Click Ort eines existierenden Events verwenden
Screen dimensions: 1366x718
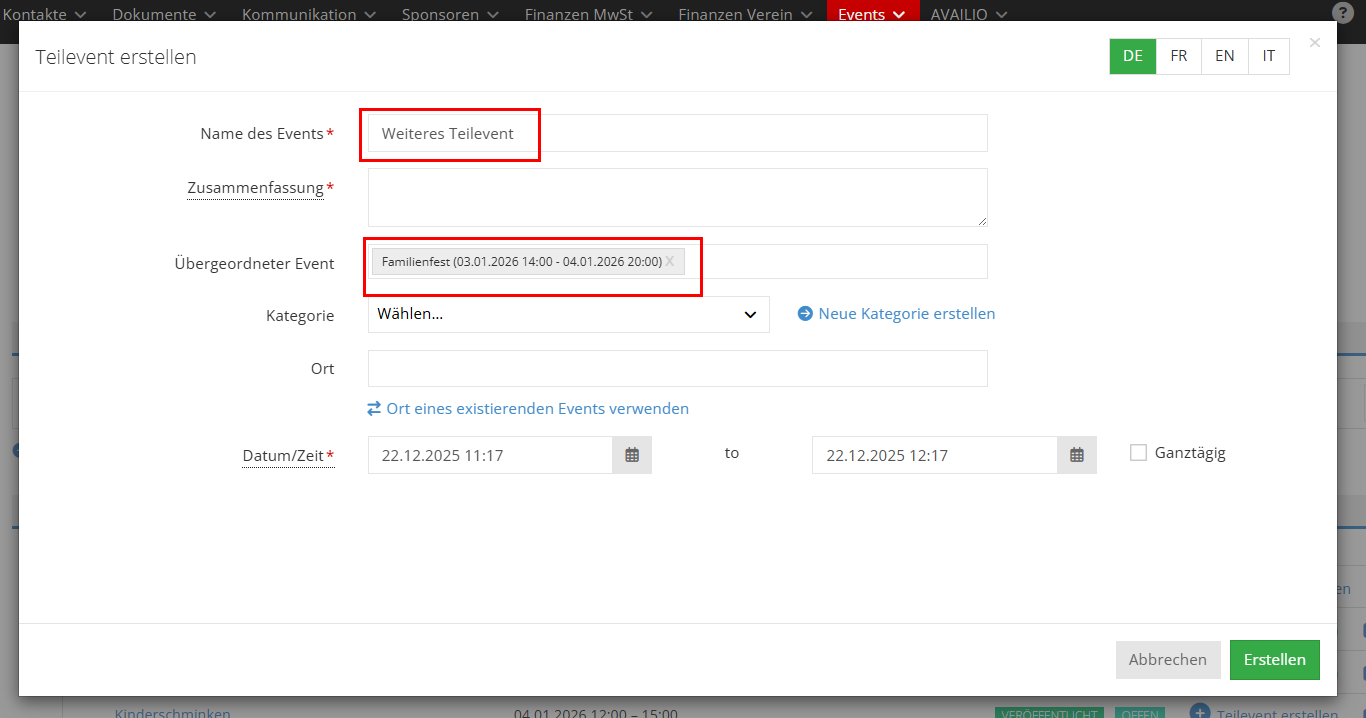point(537,409)
